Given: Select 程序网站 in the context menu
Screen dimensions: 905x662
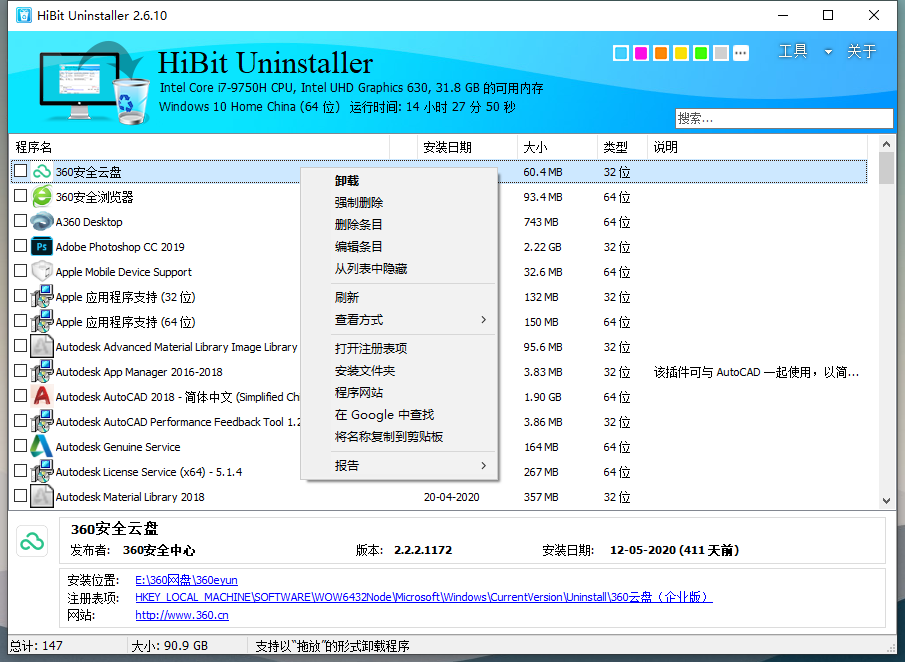Looking at the screenshot, I should 399,392.
